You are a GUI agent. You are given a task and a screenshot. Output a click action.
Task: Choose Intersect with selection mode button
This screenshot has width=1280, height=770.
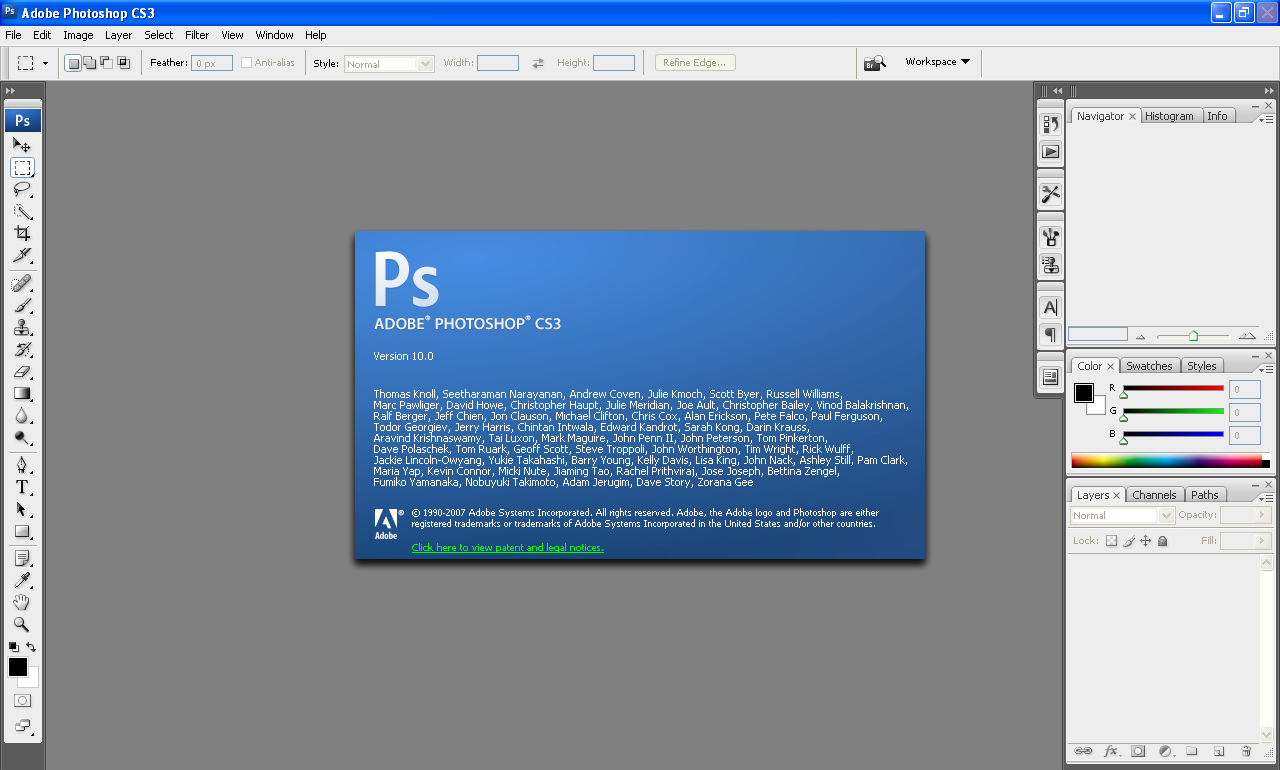click(124, 63)
